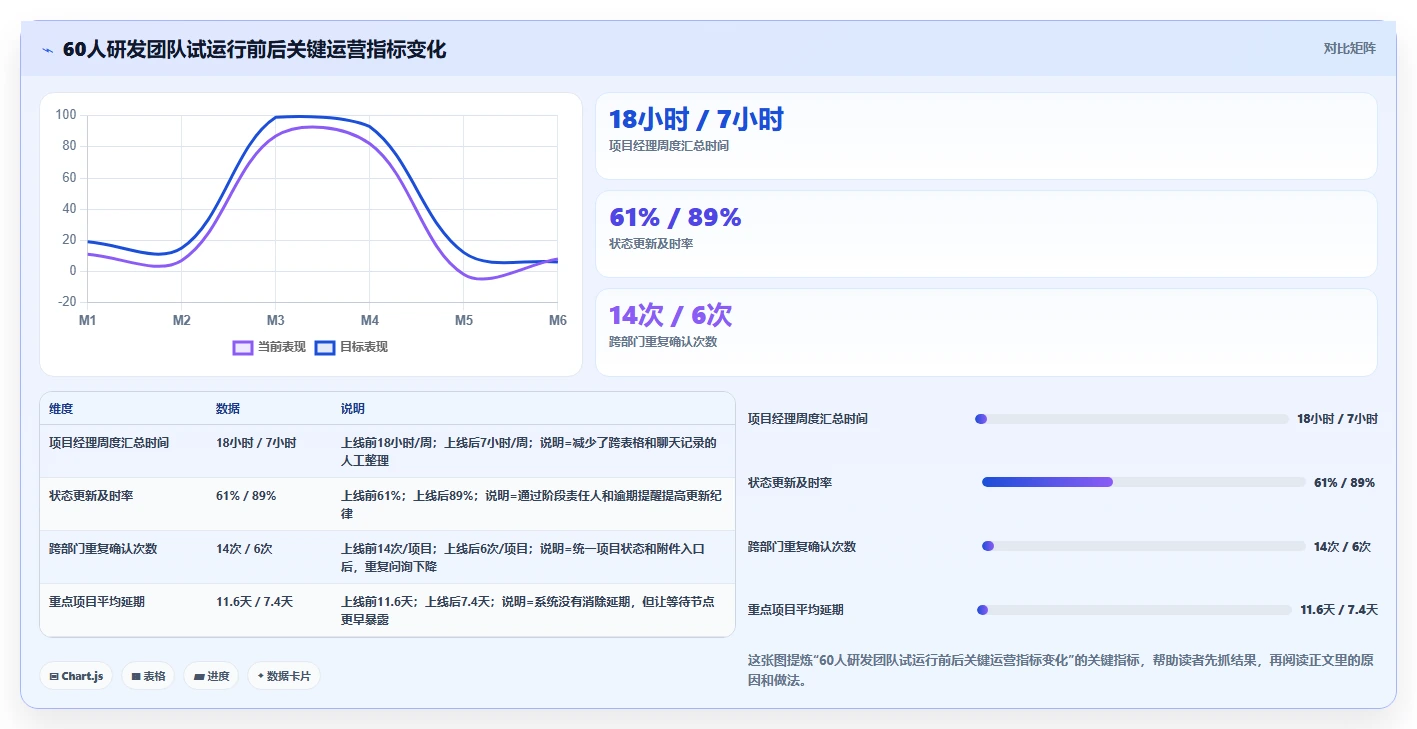The image size is (1417, 729).
Task: Click the 11.6天 / 7.4天 value beside the progress bar
Action: (x=1339, y=610)
